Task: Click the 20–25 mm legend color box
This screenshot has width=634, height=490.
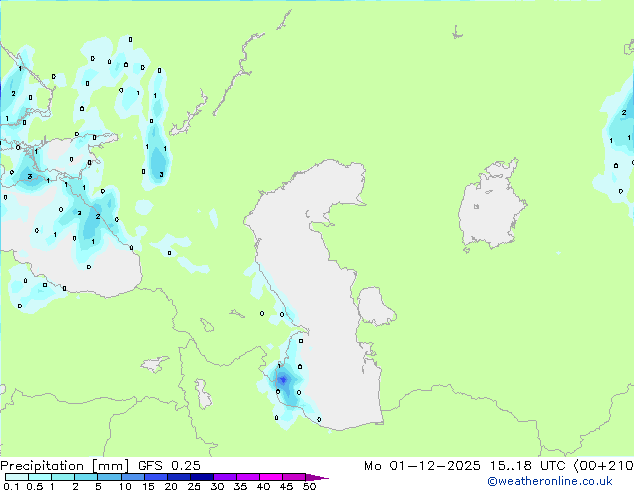Action: click(x=178, y=477)
